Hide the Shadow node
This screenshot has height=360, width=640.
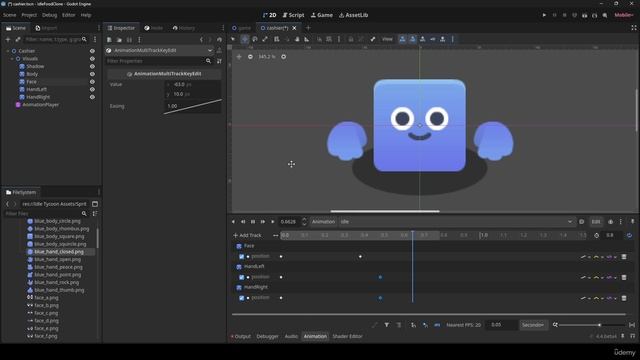[92, 66]
